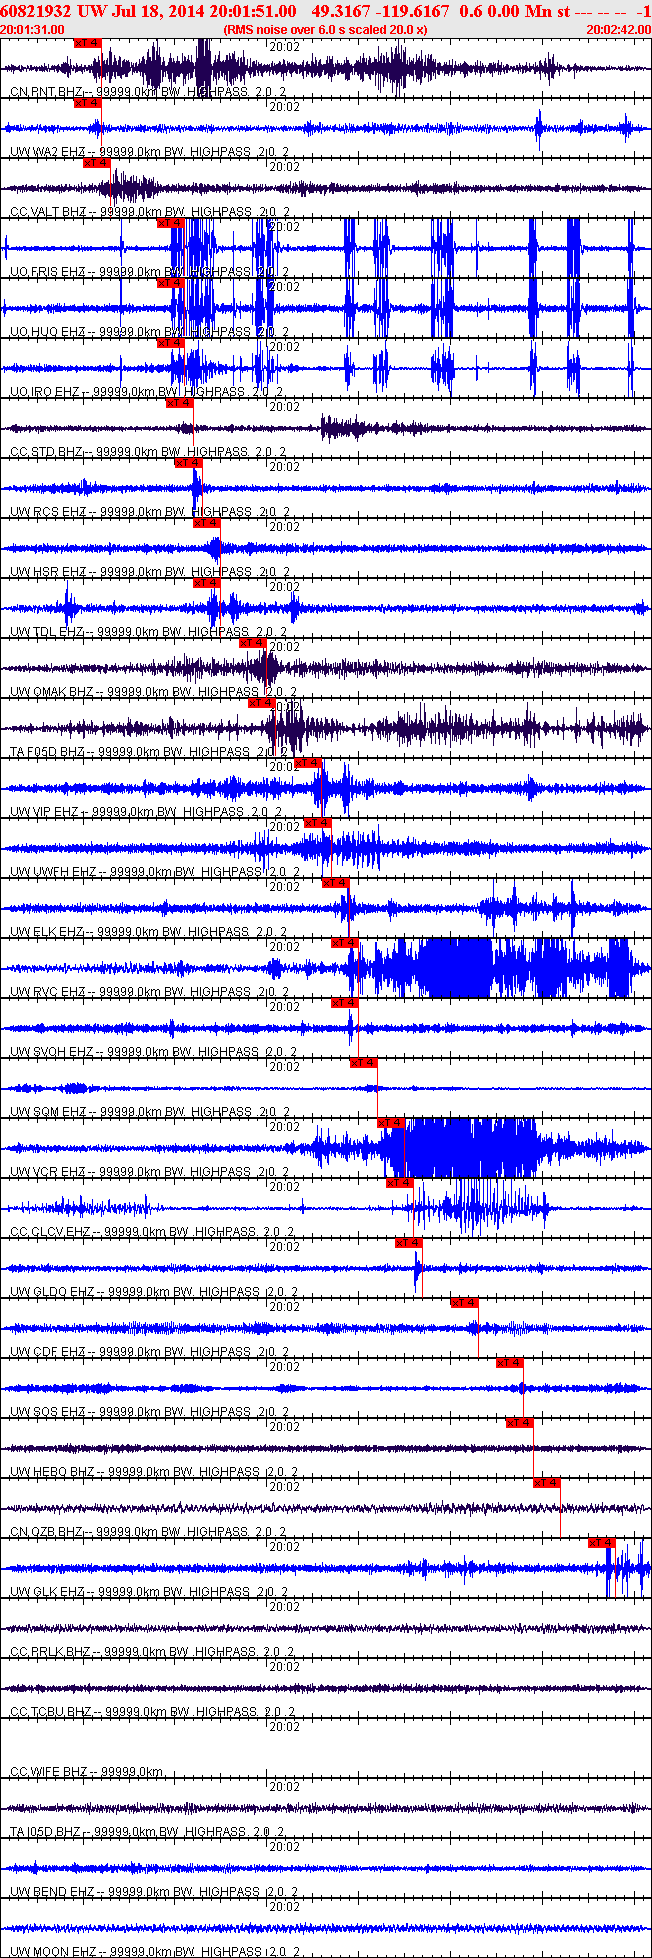Click the 'CC.WIFE BHZ' station label
The image size is (652, 1958).
click(x=49, y=1772)
